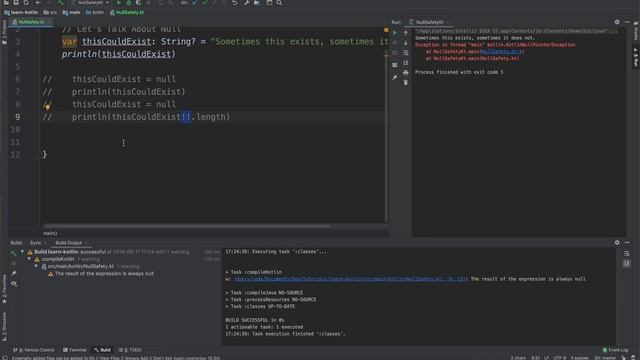640x360 pixels.
Task: Click the Synchronize refresh icon in toolbar
Action: pyautogui.click(x=26, y=2)
